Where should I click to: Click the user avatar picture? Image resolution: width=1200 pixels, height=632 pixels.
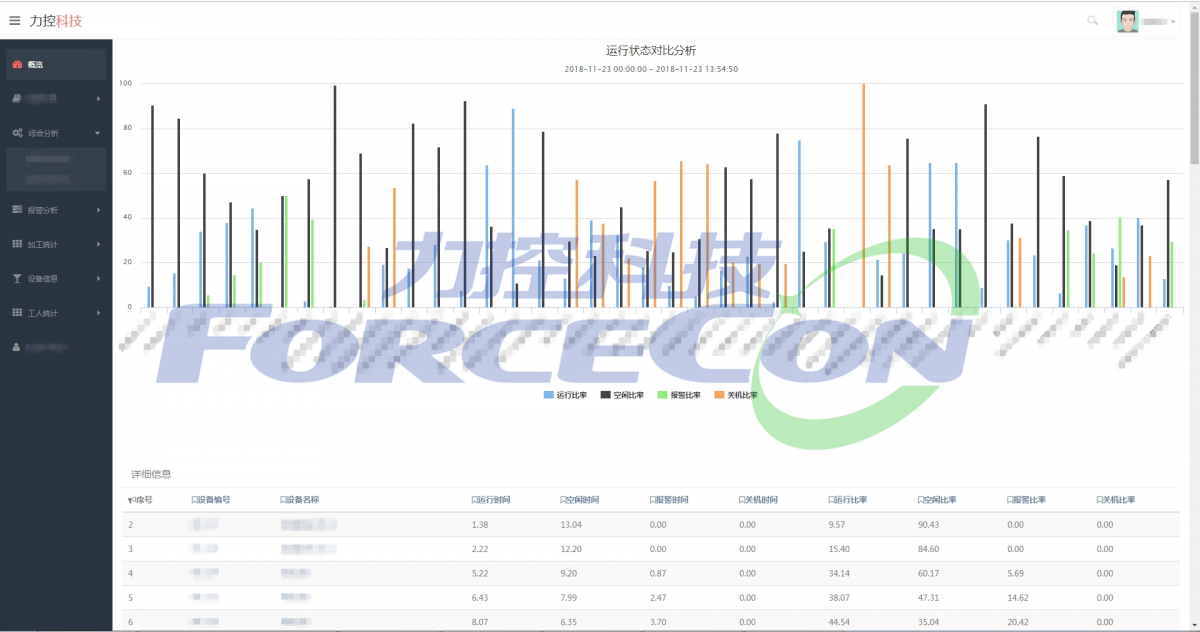pyautogui.click(x=1128, y=21)
